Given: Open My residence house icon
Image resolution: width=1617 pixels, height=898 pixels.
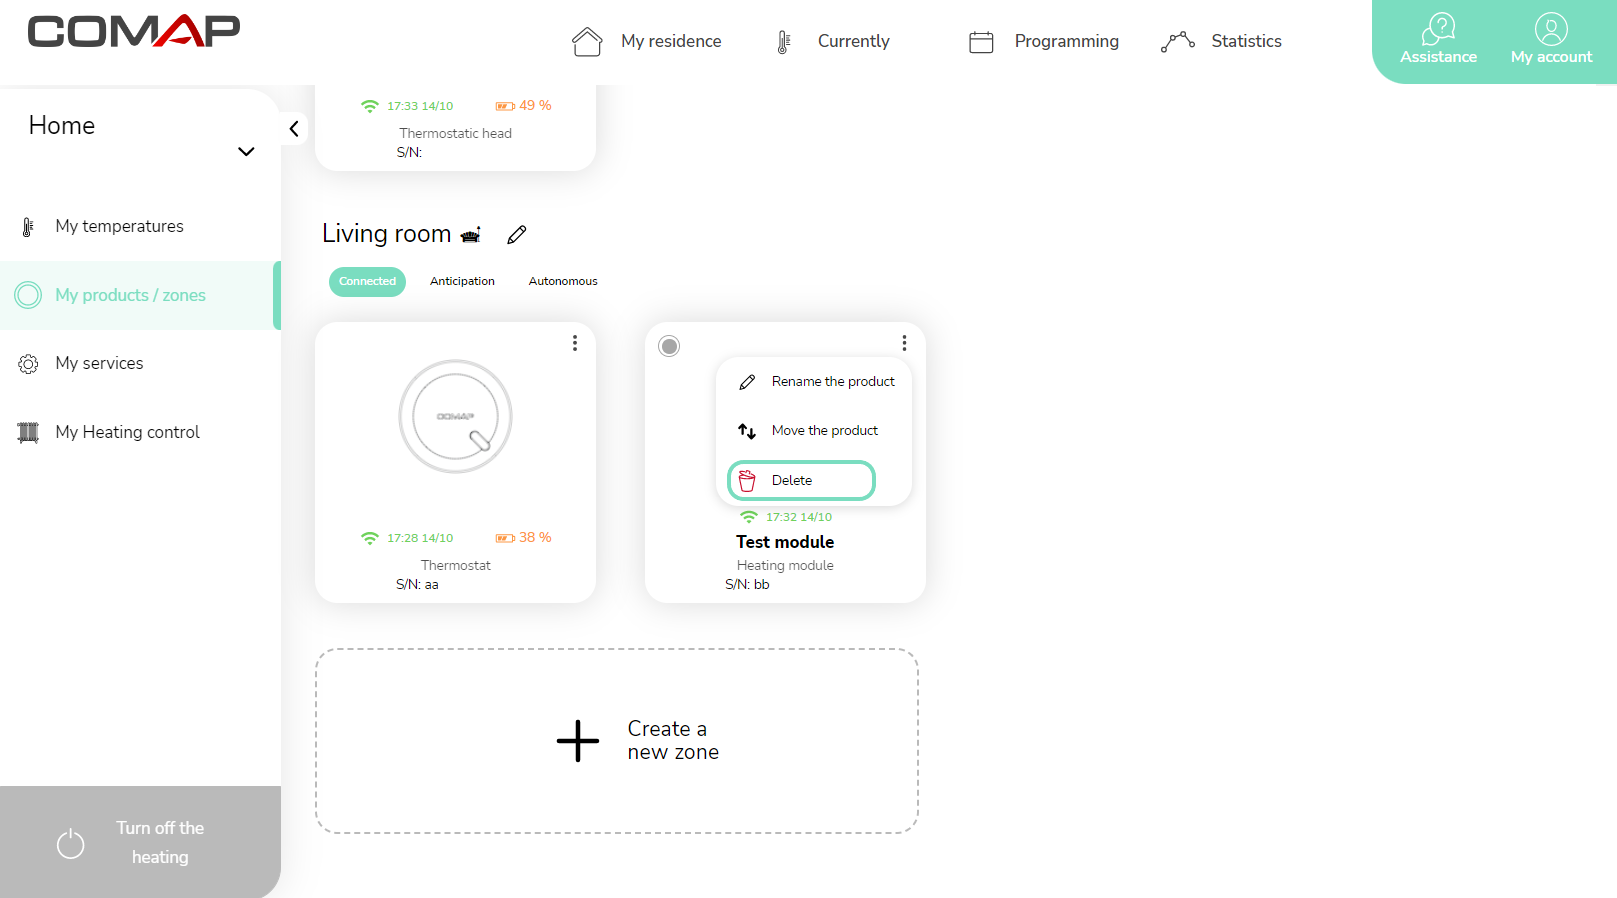Looking at the screenshot, I should pyautogui.click(x=587, y=41).
